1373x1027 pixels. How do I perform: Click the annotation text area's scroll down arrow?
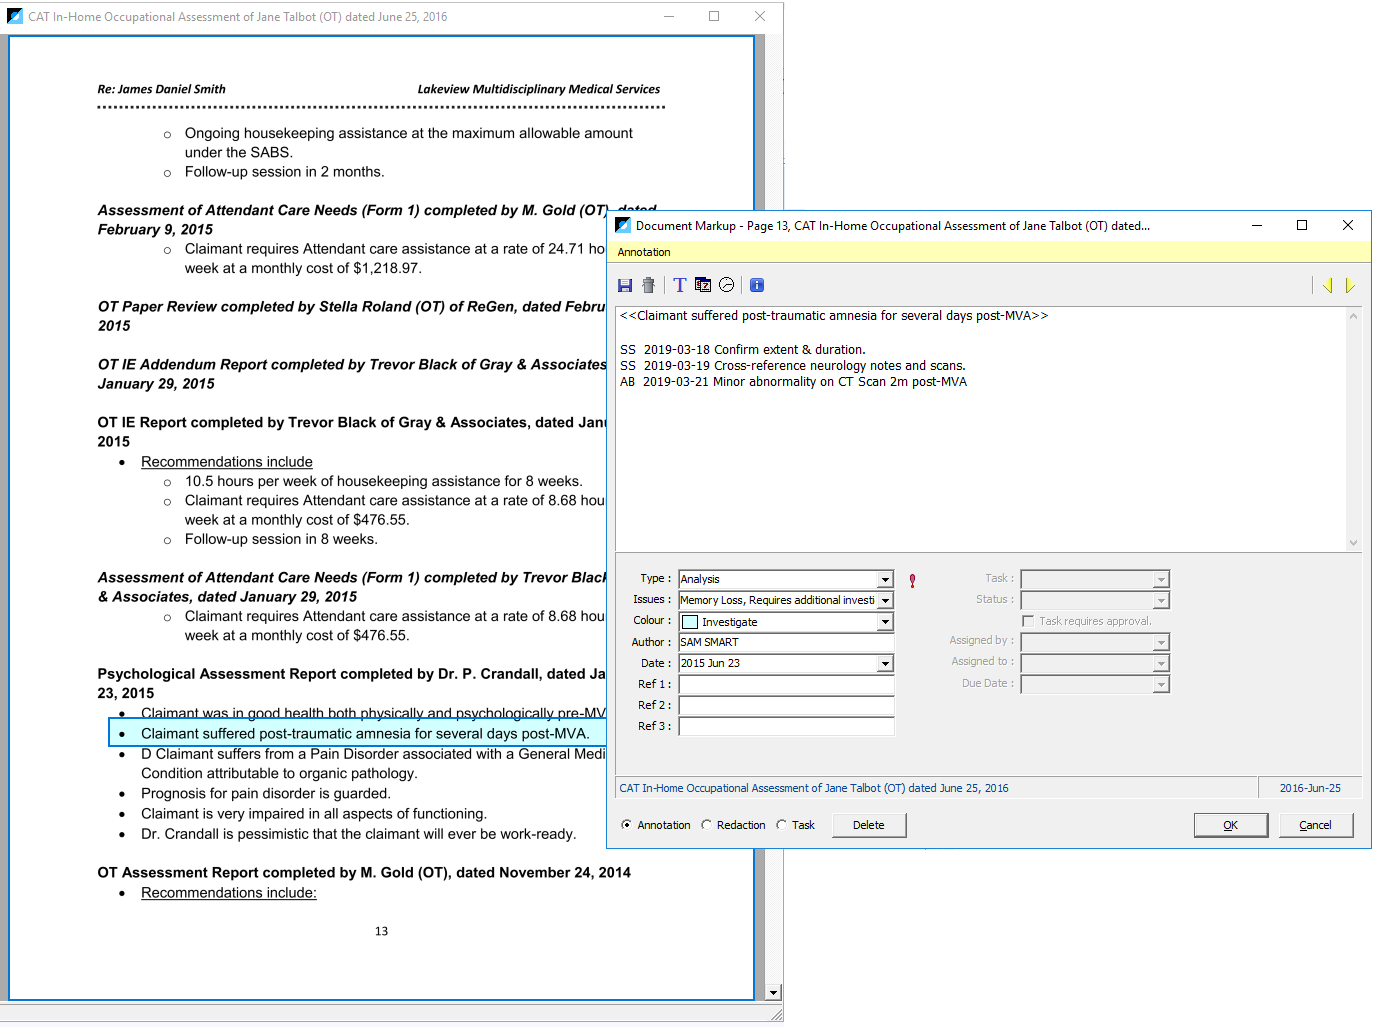click(1353, 543)
